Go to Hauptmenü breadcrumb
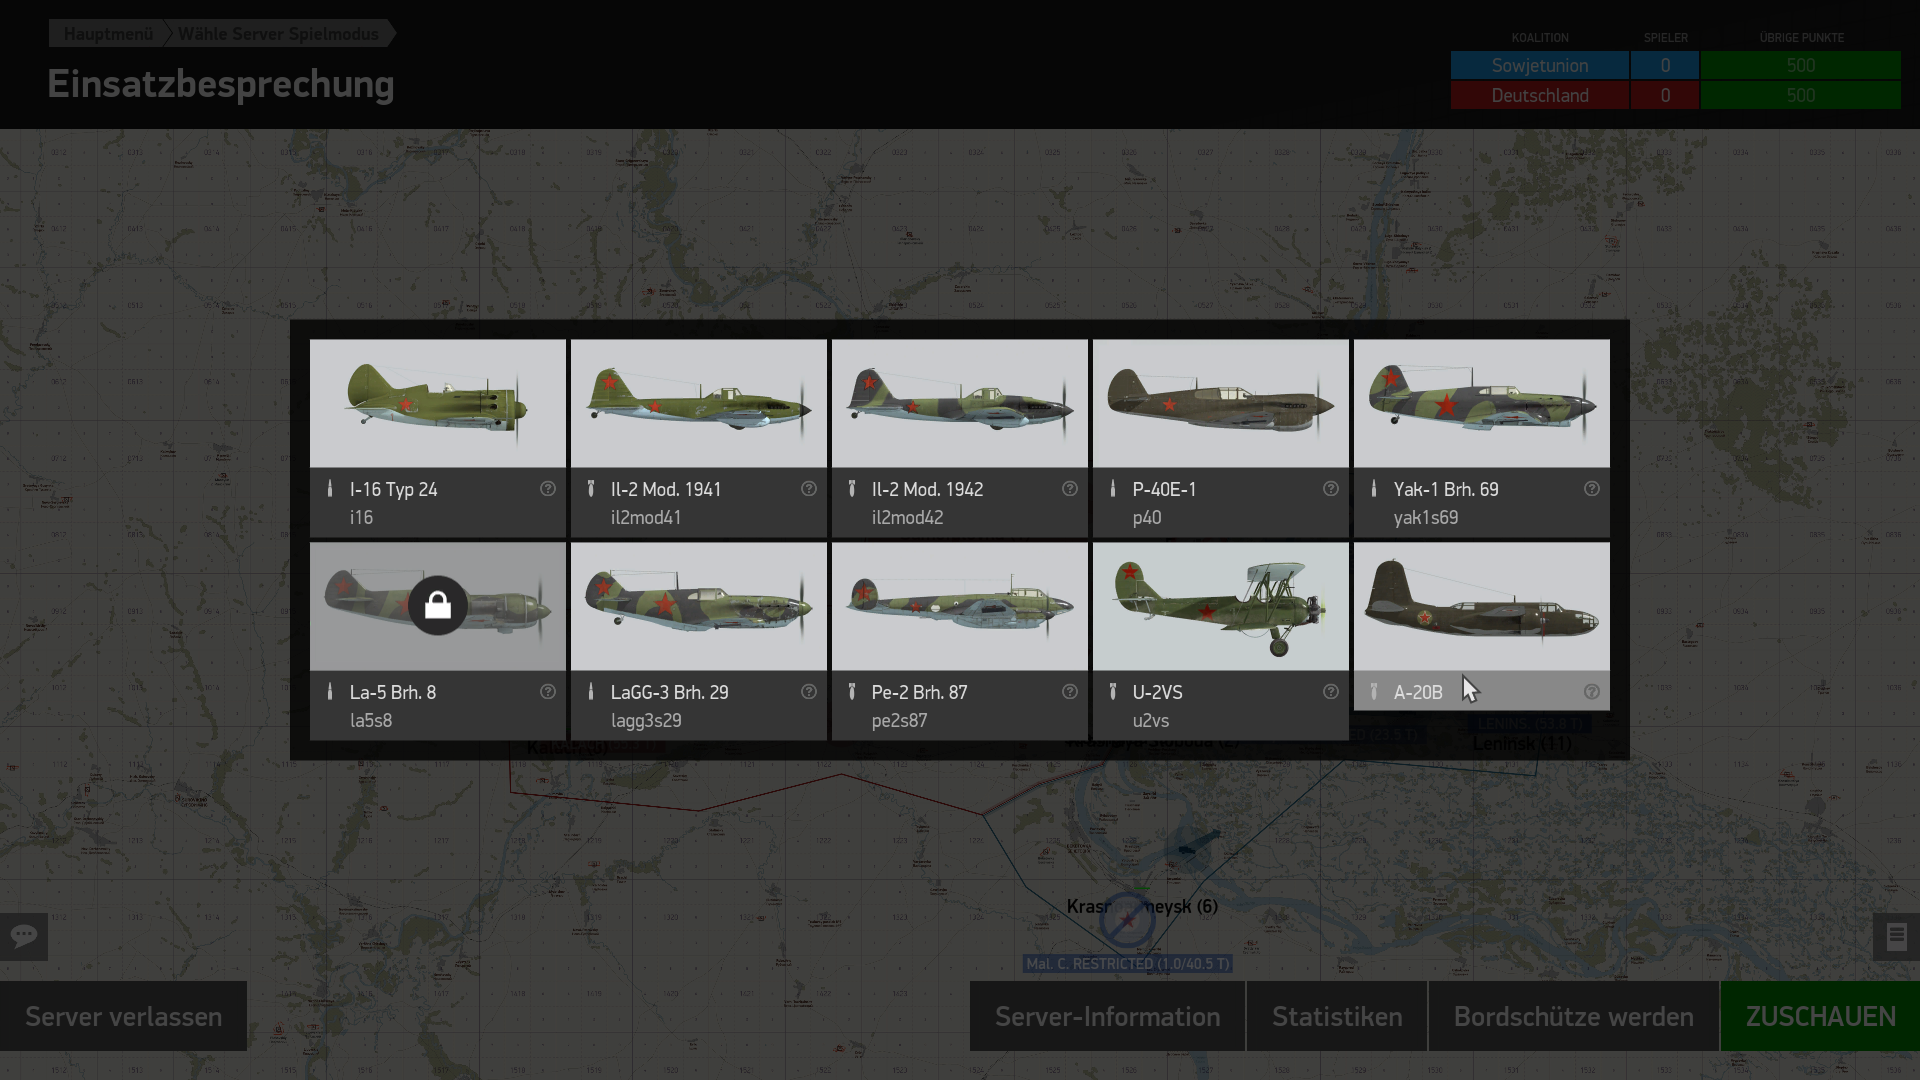The image size is (1920, 1080). [x=108, y=34]
